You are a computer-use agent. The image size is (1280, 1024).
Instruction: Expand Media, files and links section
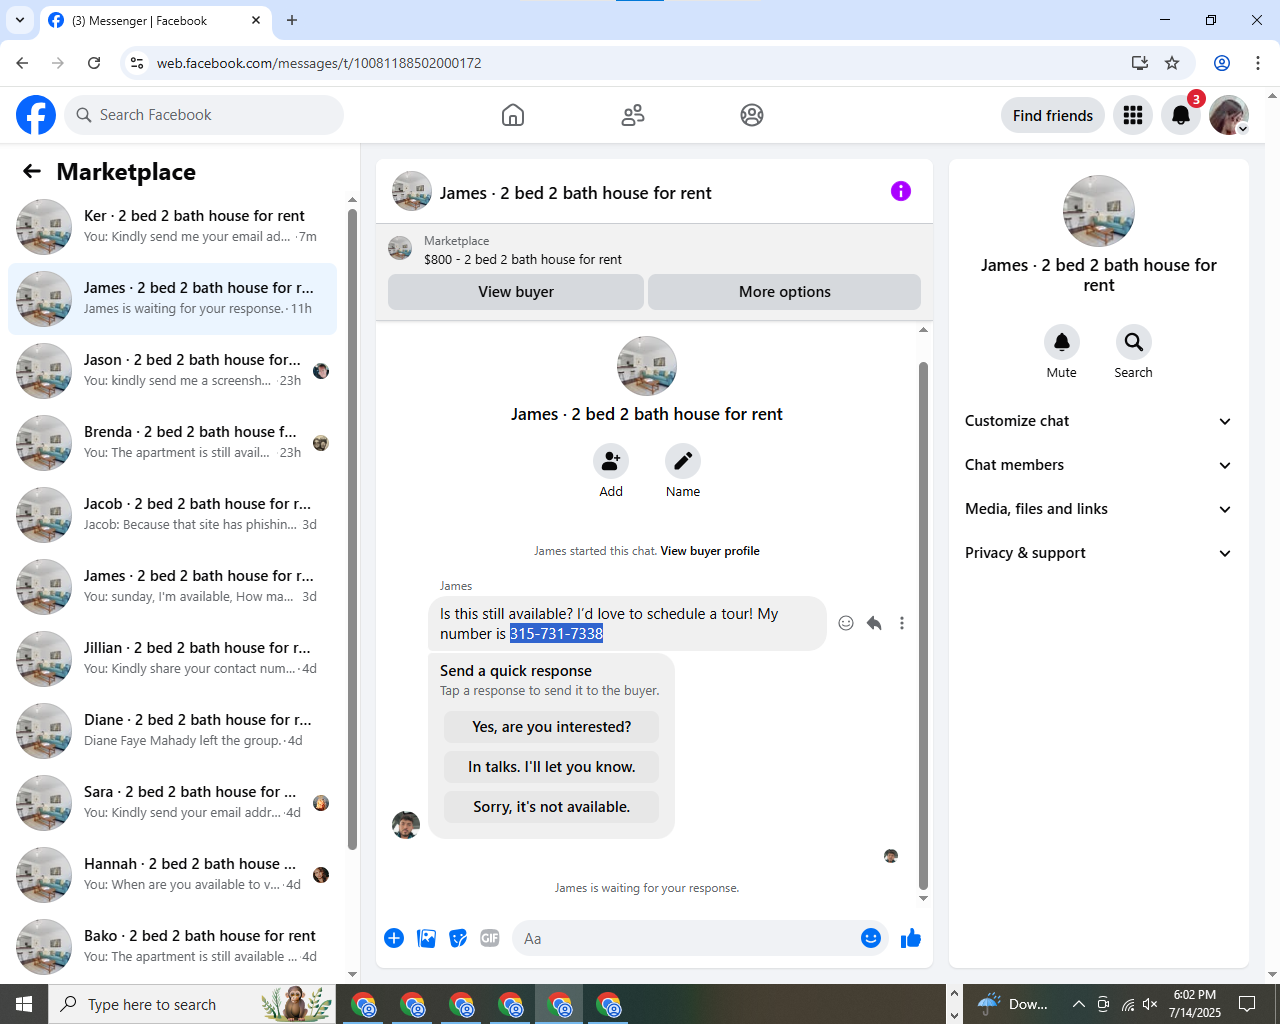tap(1098, 509)
